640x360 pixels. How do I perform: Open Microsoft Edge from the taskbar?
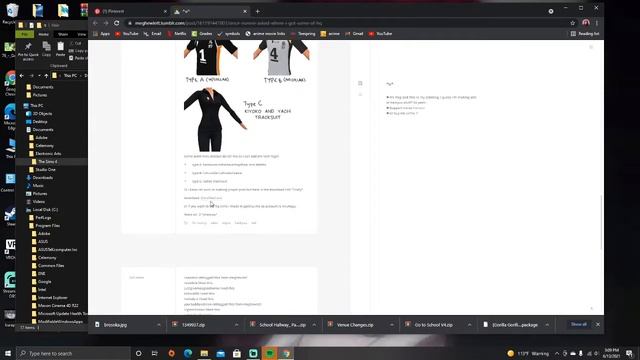(x=188, y=353)
